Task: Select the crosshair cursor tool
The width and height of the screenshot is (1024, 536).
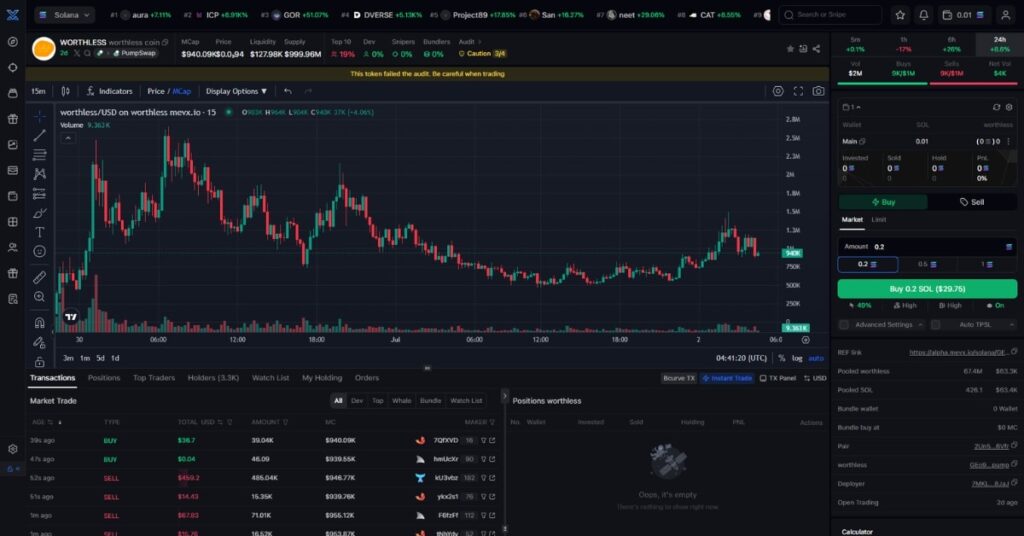Action: (39, 116)
